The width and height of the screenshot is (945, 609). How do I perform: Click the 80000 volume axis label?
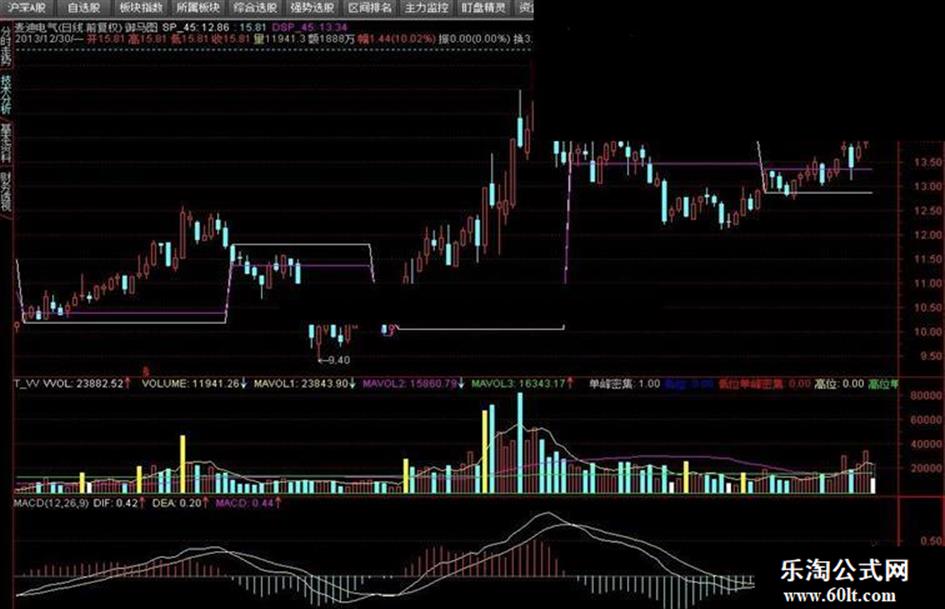tap(926, 396)
